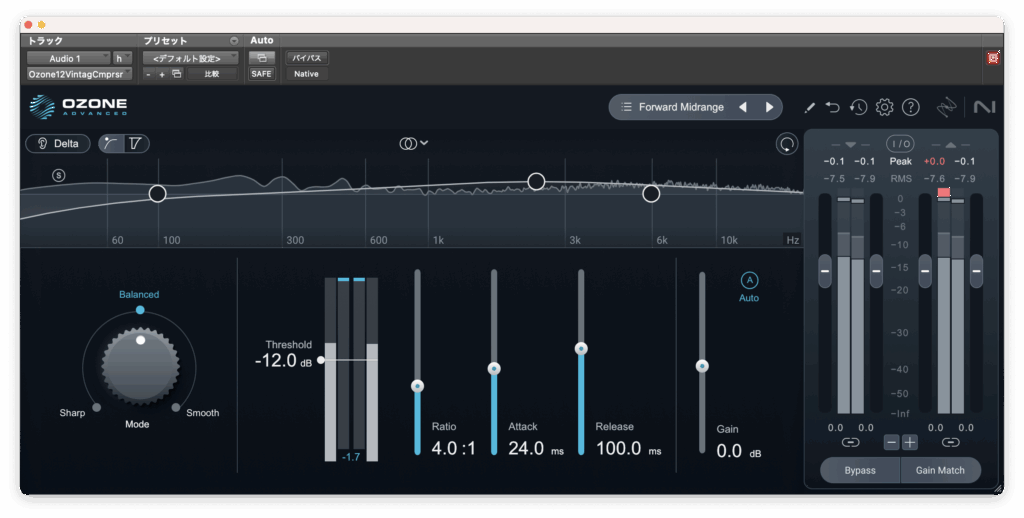Click the undo arrow icon
Viewport: 1024px width, 518px height.
(833, 107)
